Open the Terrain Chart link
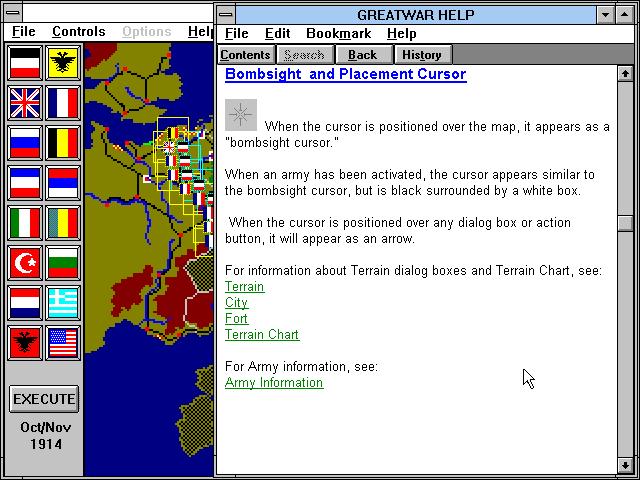This screenshot has height=480, width=640. coord(262,334)
